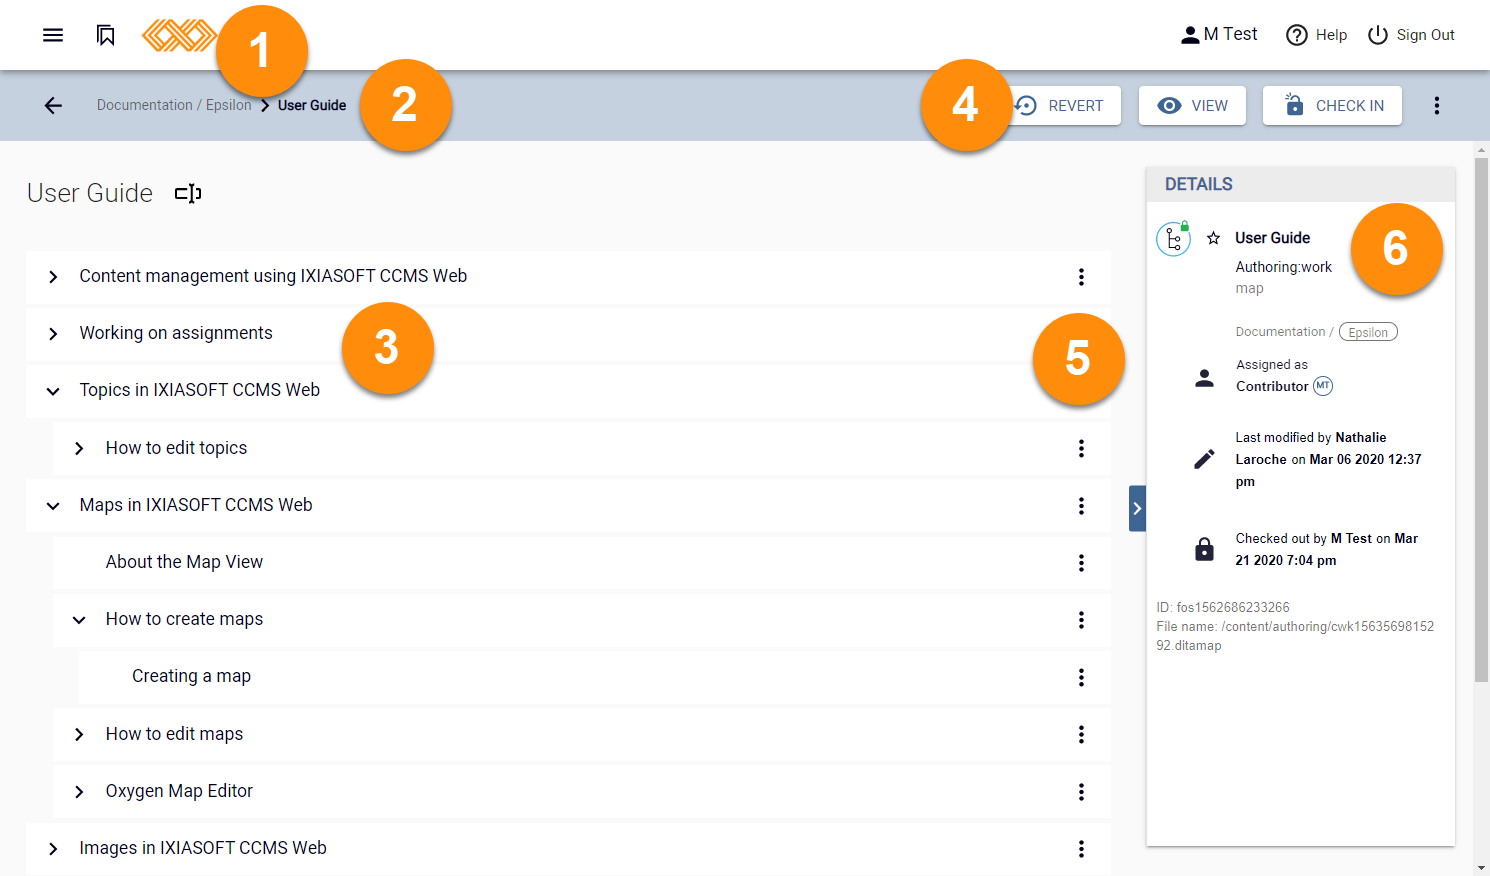1490x876 pixels.
Task: Open options menu for About the Map View
Action: [1081, 563]
